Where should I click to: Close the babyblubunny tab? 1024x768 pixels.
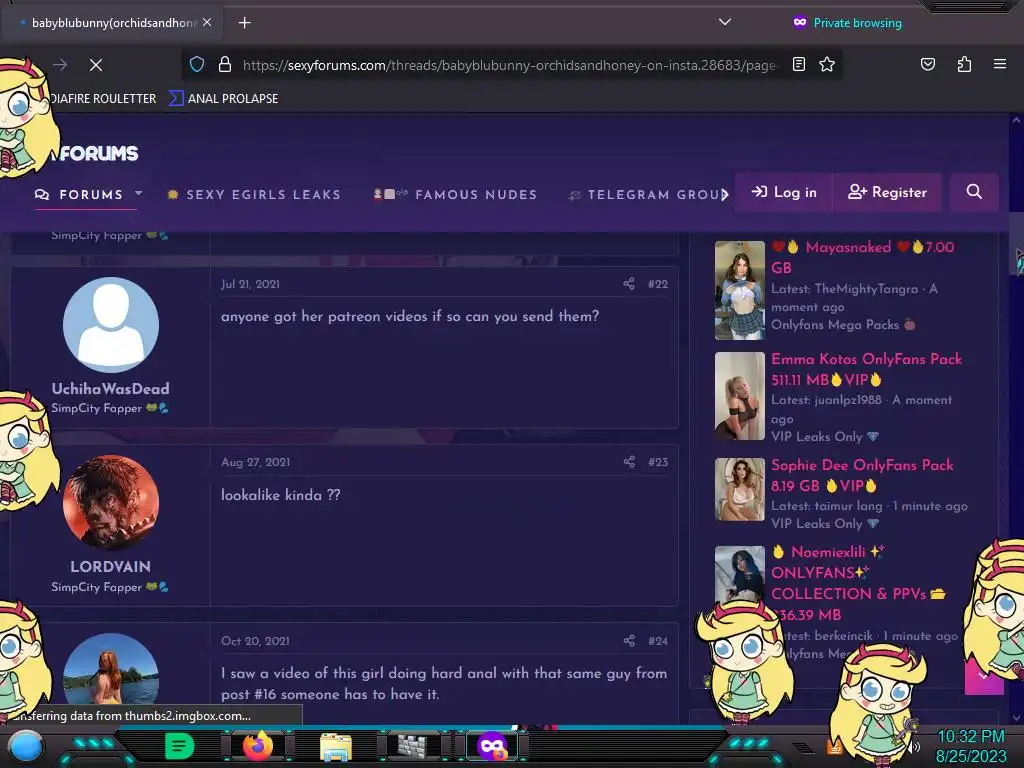coord(207,22)
